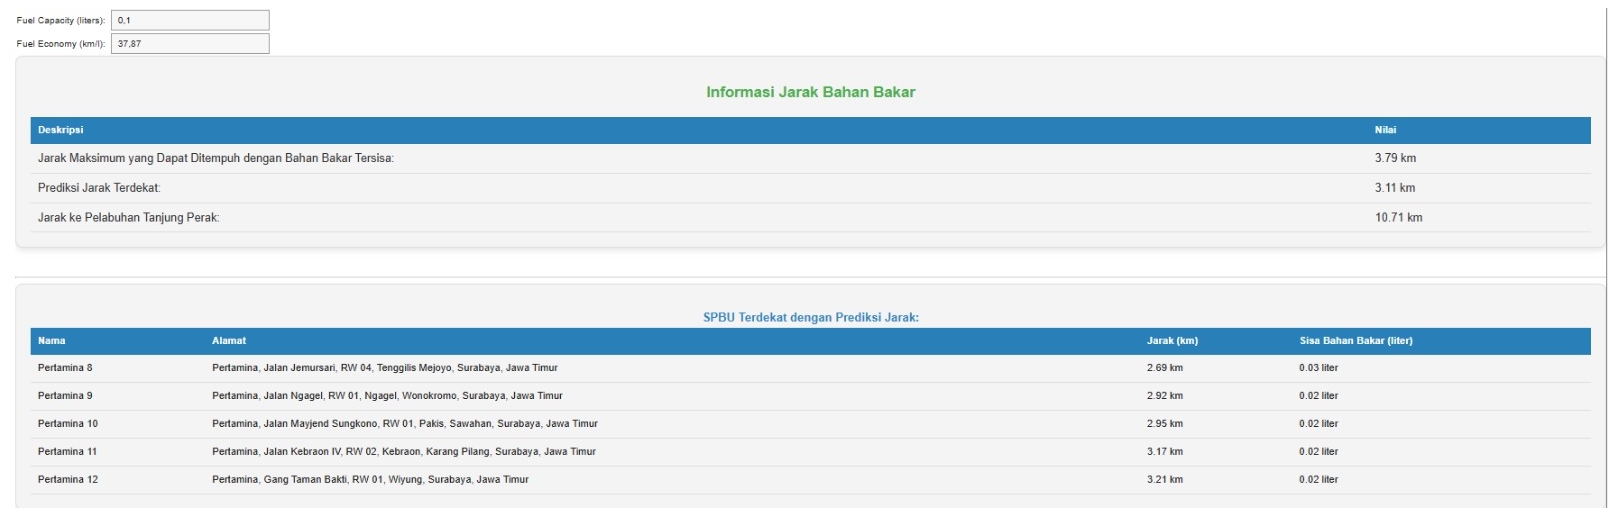Click the Jarak (km) column header
This screenshot has width=1615, height=517.
pos(1172,341)
